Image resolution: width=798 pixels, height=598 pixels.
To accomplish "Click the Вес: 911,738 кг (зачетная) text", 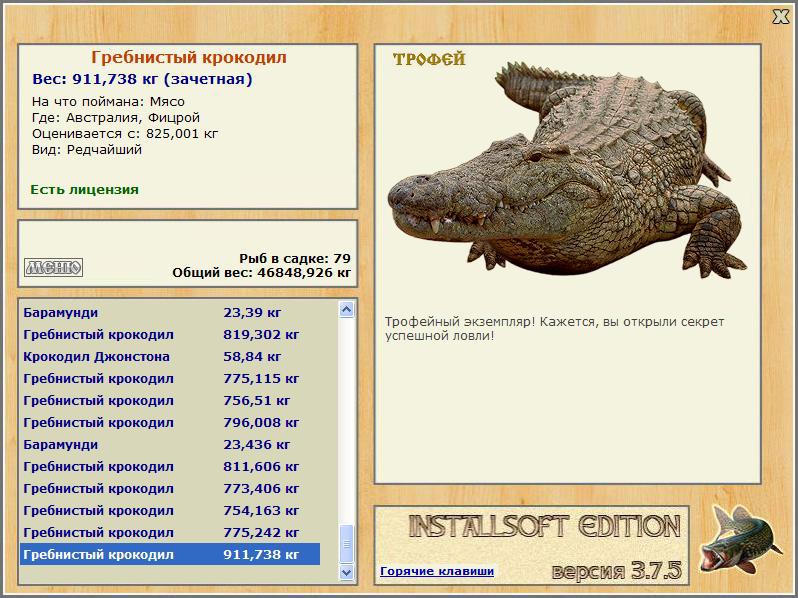I will click(x=142, y=79).
